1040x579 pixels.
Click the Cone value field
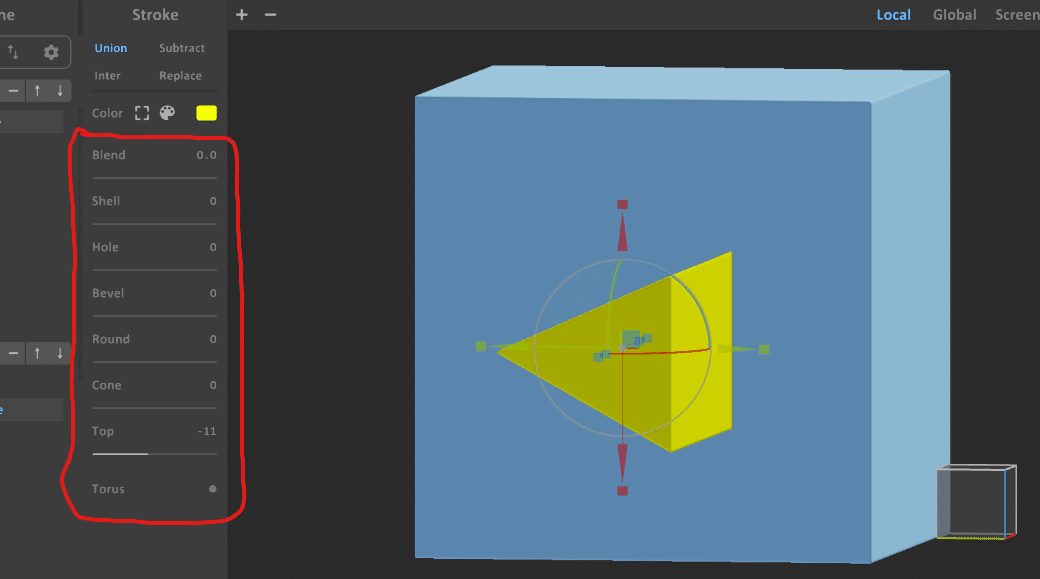213,385
